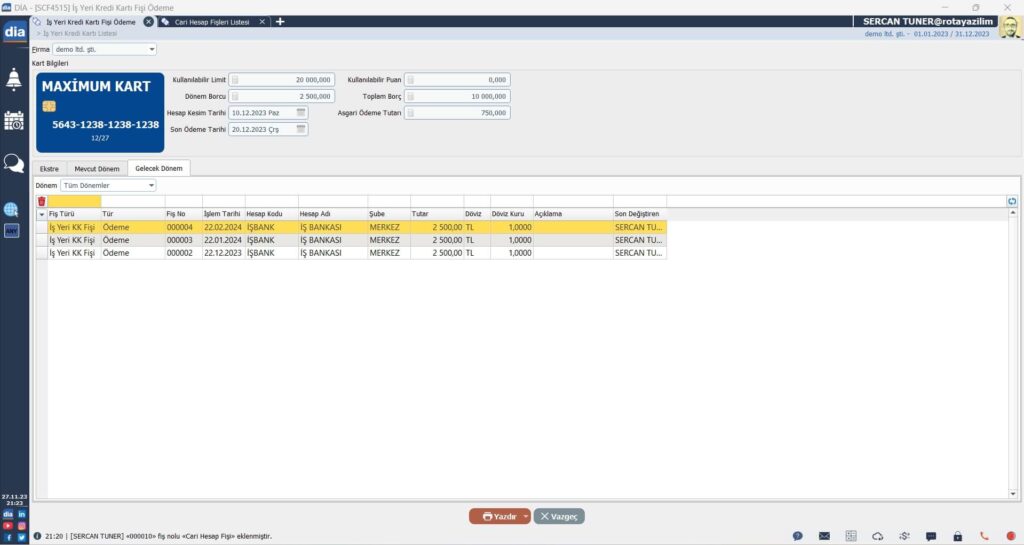Viewport: 1024px width, 545px height.
Task: Open the message bubble icon in status bar
Action: click(931, 536)
